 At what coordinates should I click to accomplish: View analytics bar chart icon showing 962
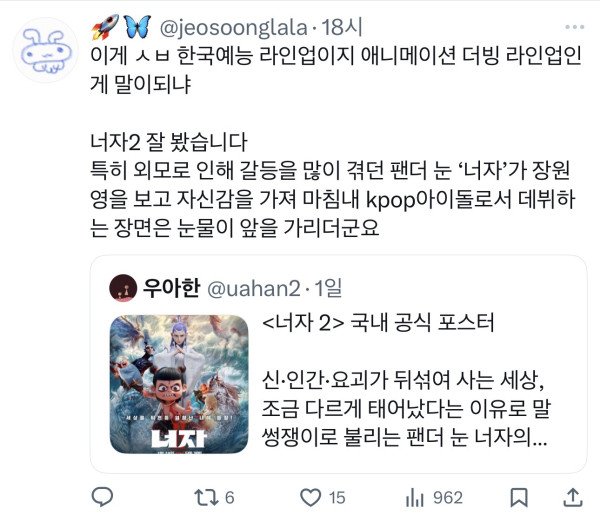(415, 497)
